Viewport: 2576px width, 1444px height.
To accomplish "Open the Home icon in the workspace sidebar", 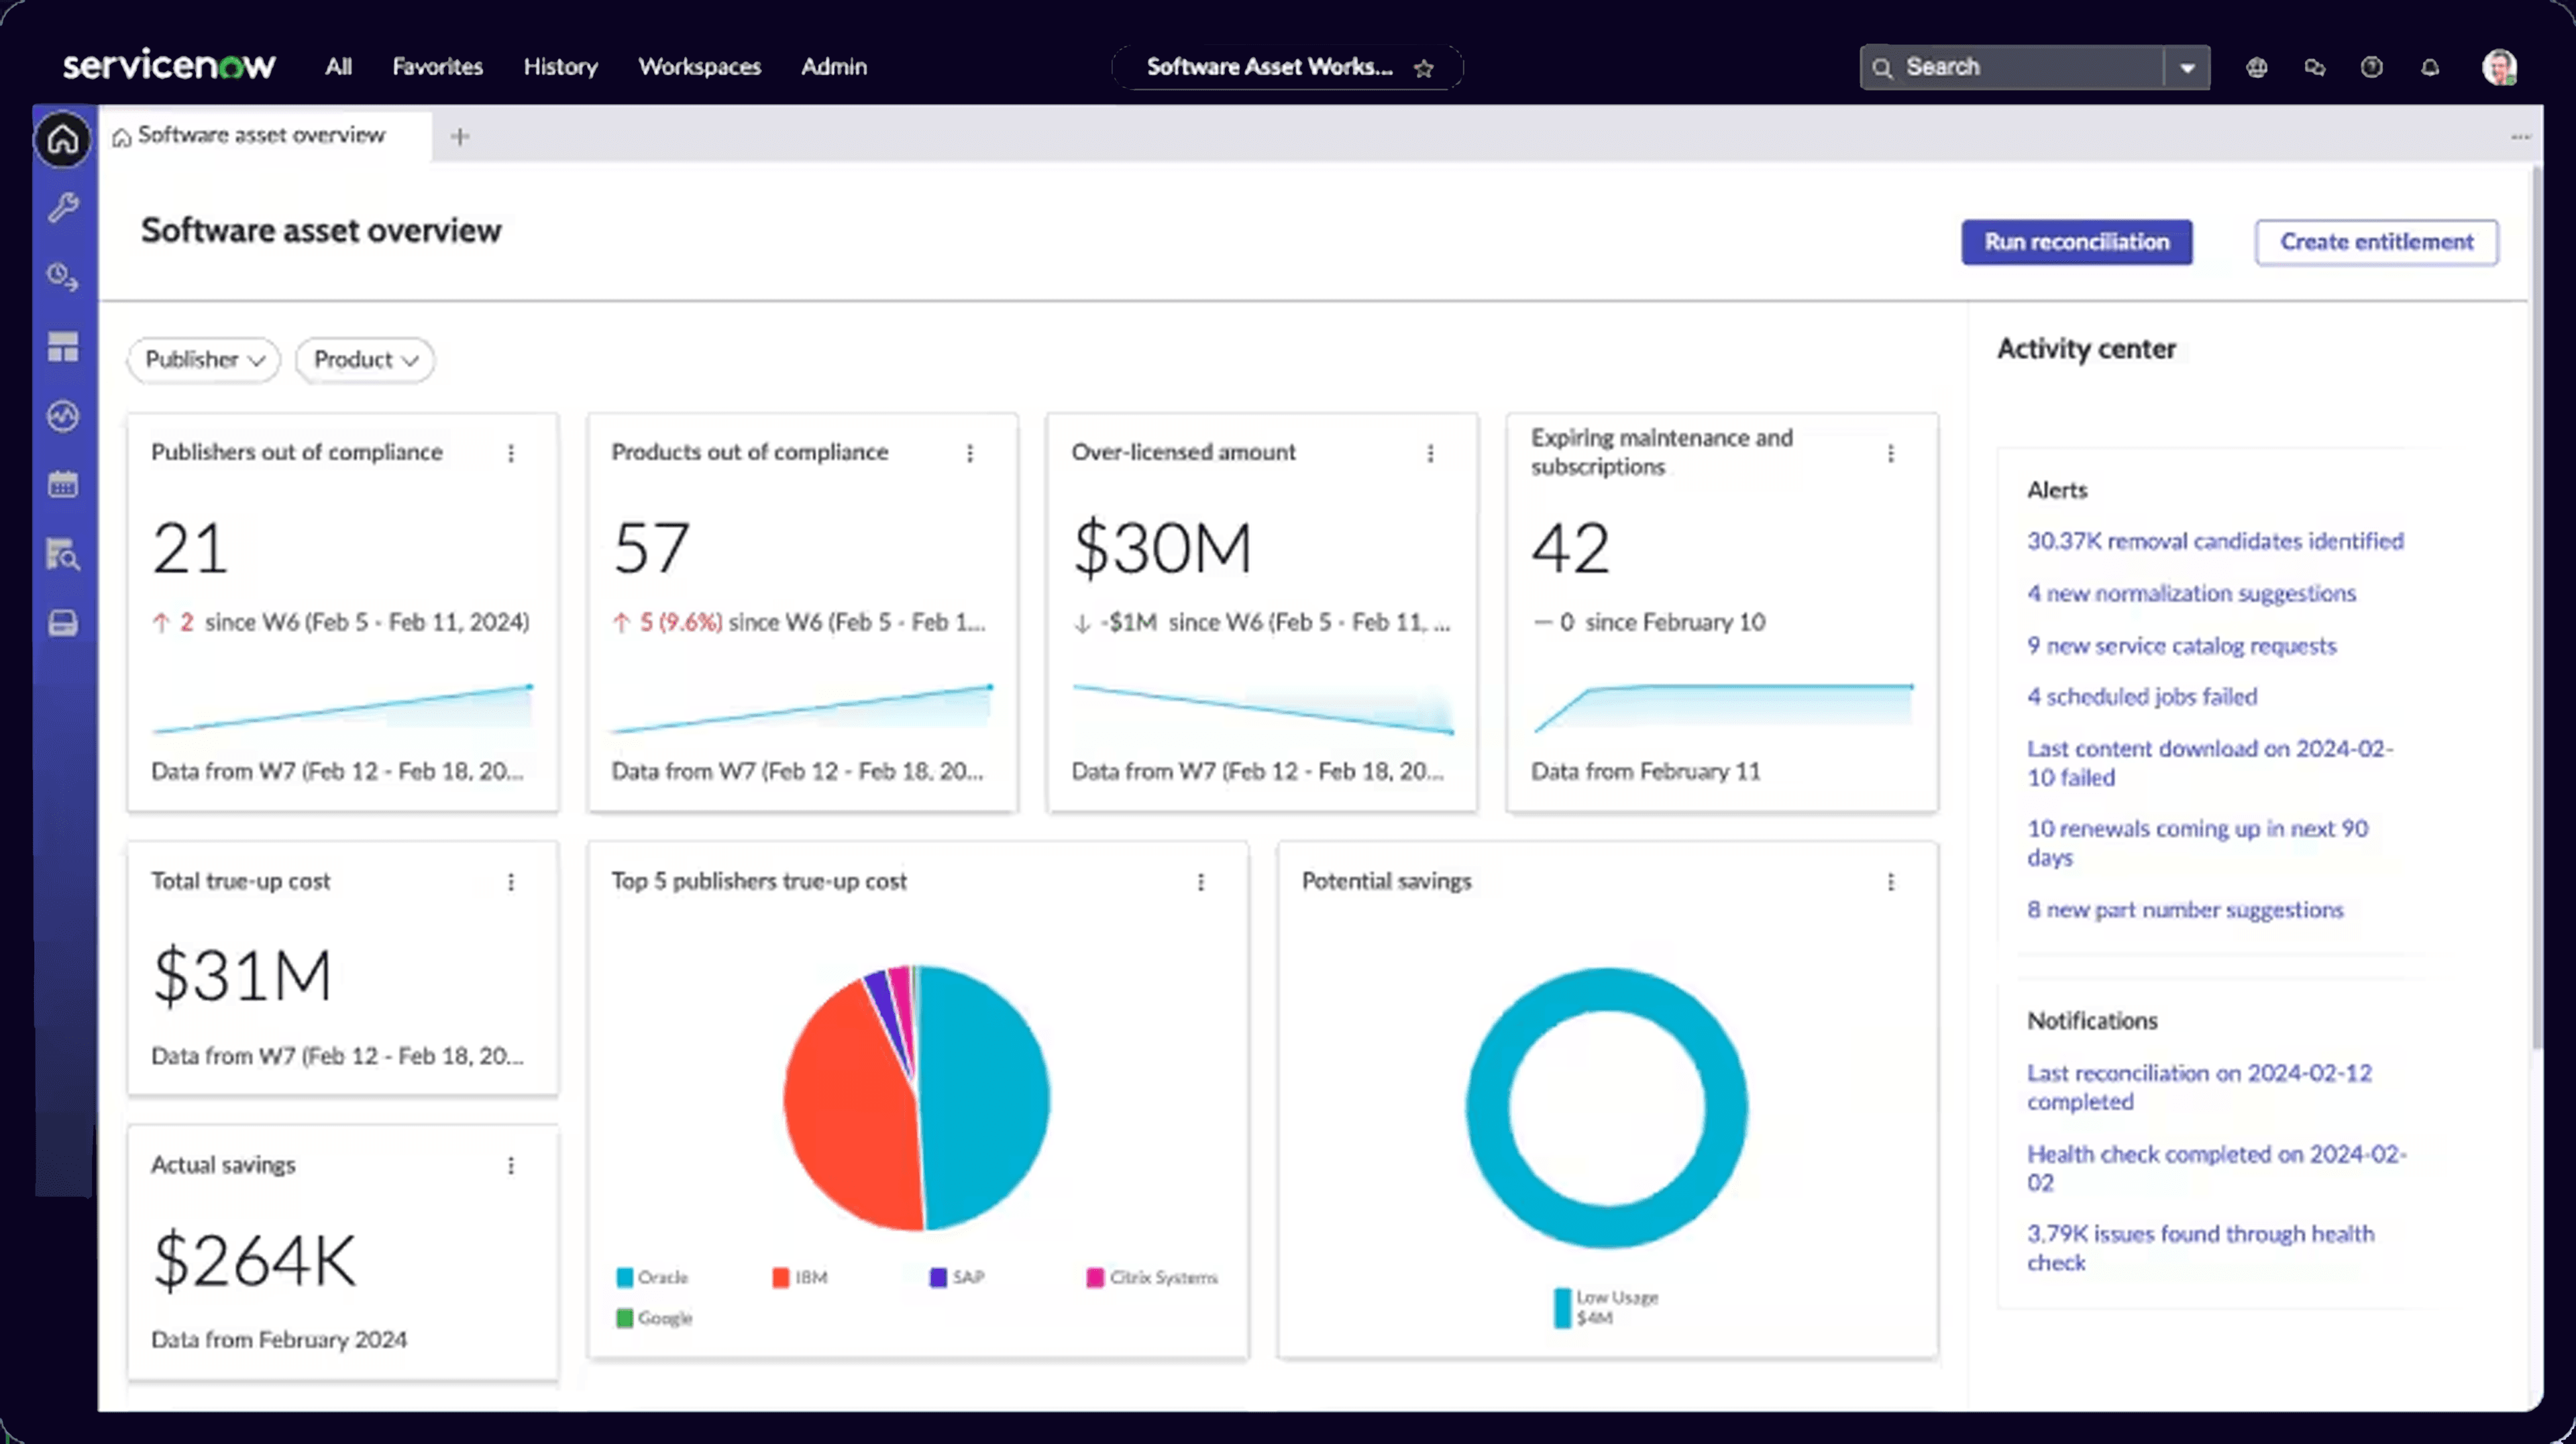I will [62, 140].
